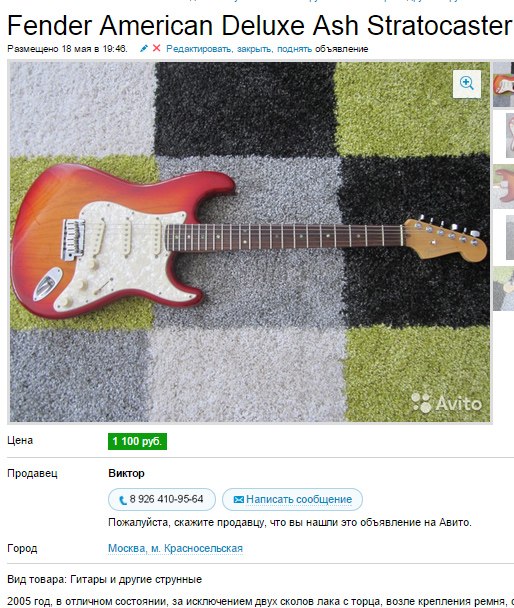Open the main guitar photo
The image size is (514, 608).
point(250,242)
